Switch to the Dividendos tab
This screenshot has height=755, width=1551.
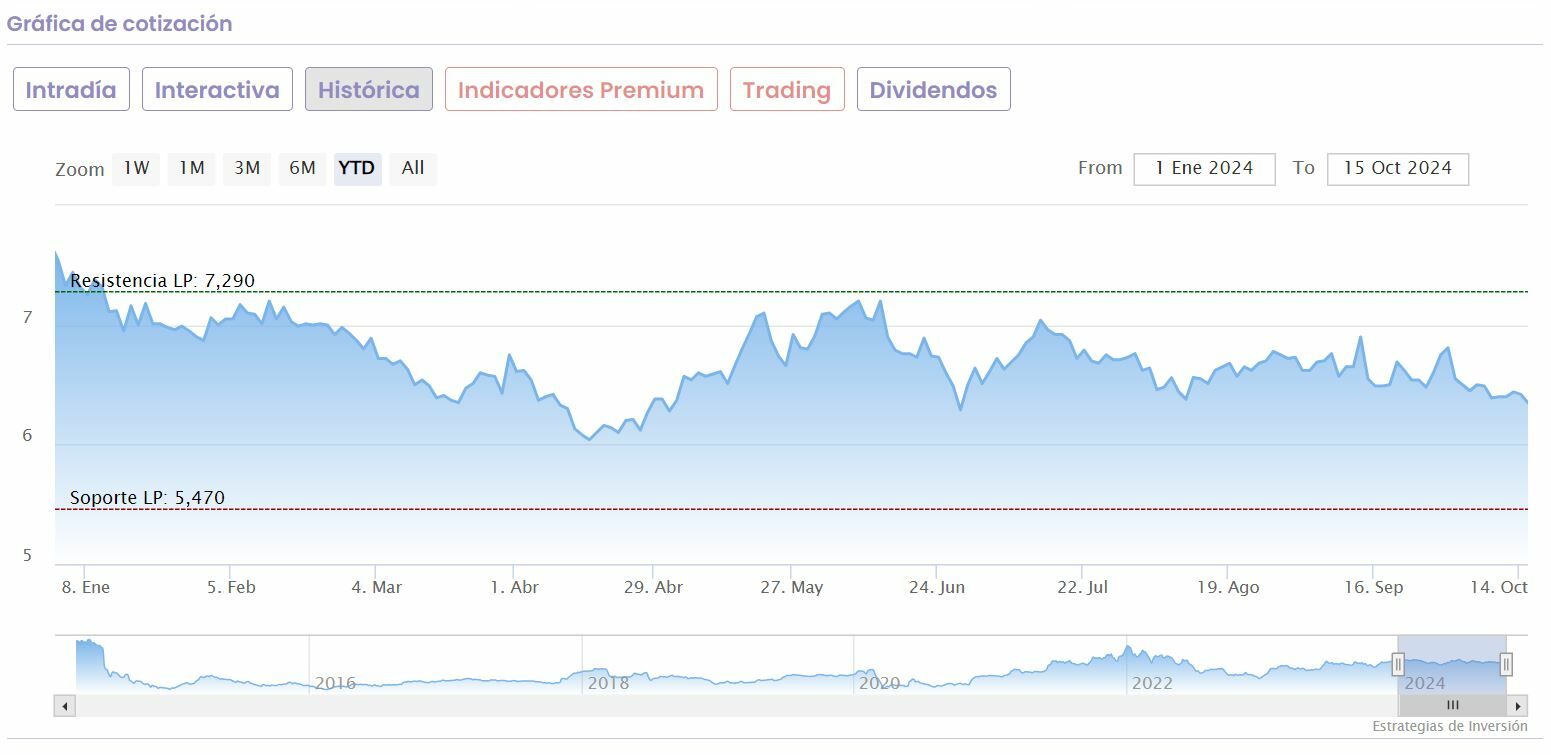tap(933, 89)
